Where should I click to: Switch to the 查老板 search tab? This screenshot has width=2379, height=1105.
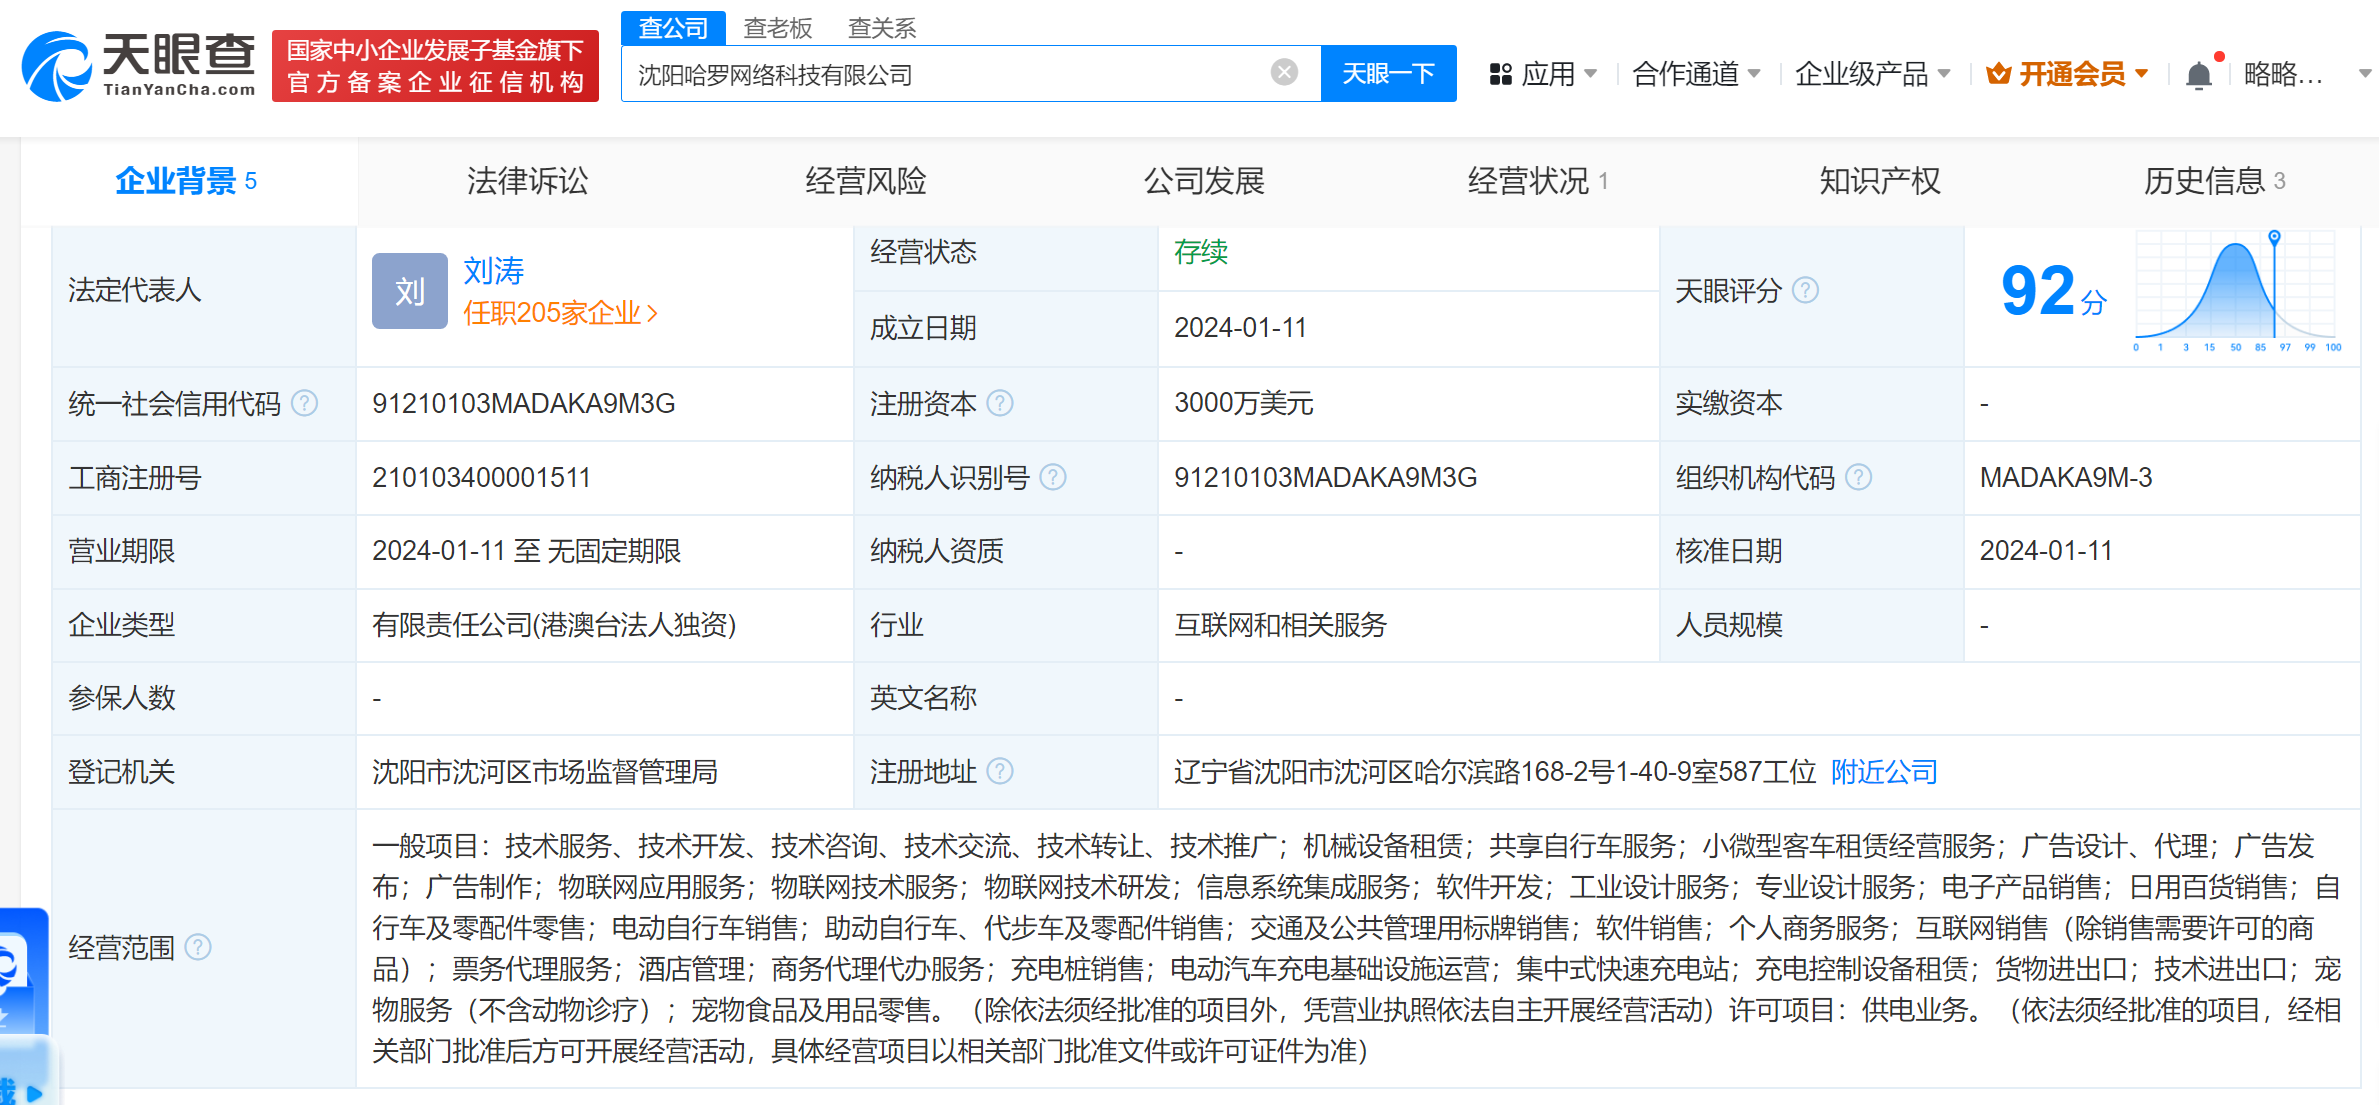click(779, 28)
